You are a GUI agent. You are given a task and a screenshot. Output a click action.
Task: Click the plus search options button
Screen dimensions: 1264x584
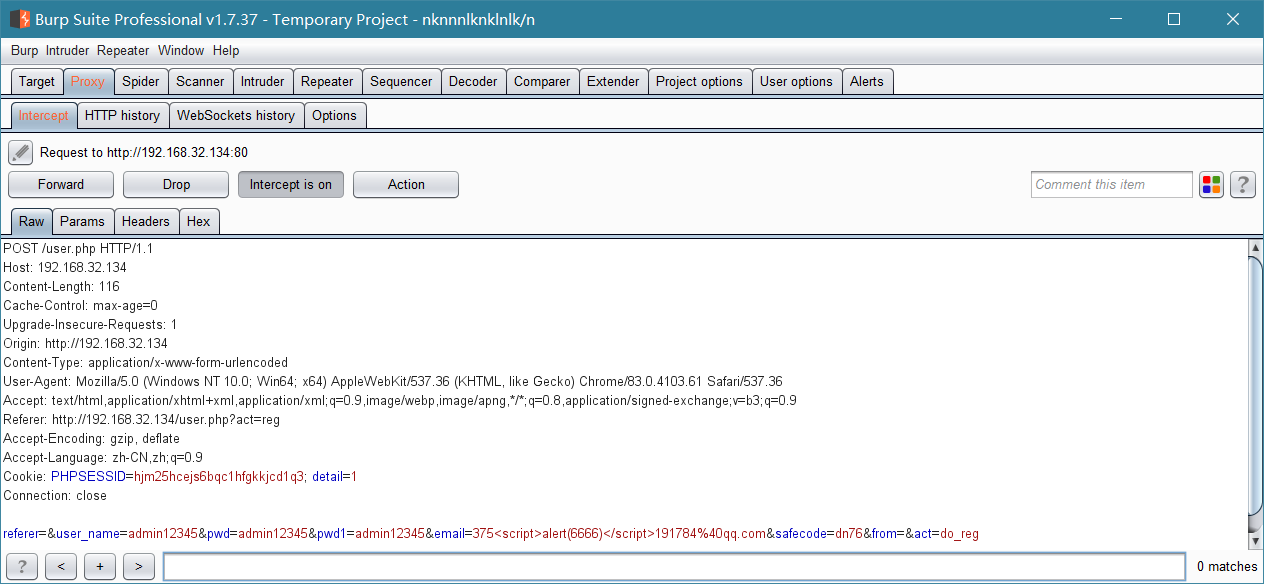pos(99,566)
